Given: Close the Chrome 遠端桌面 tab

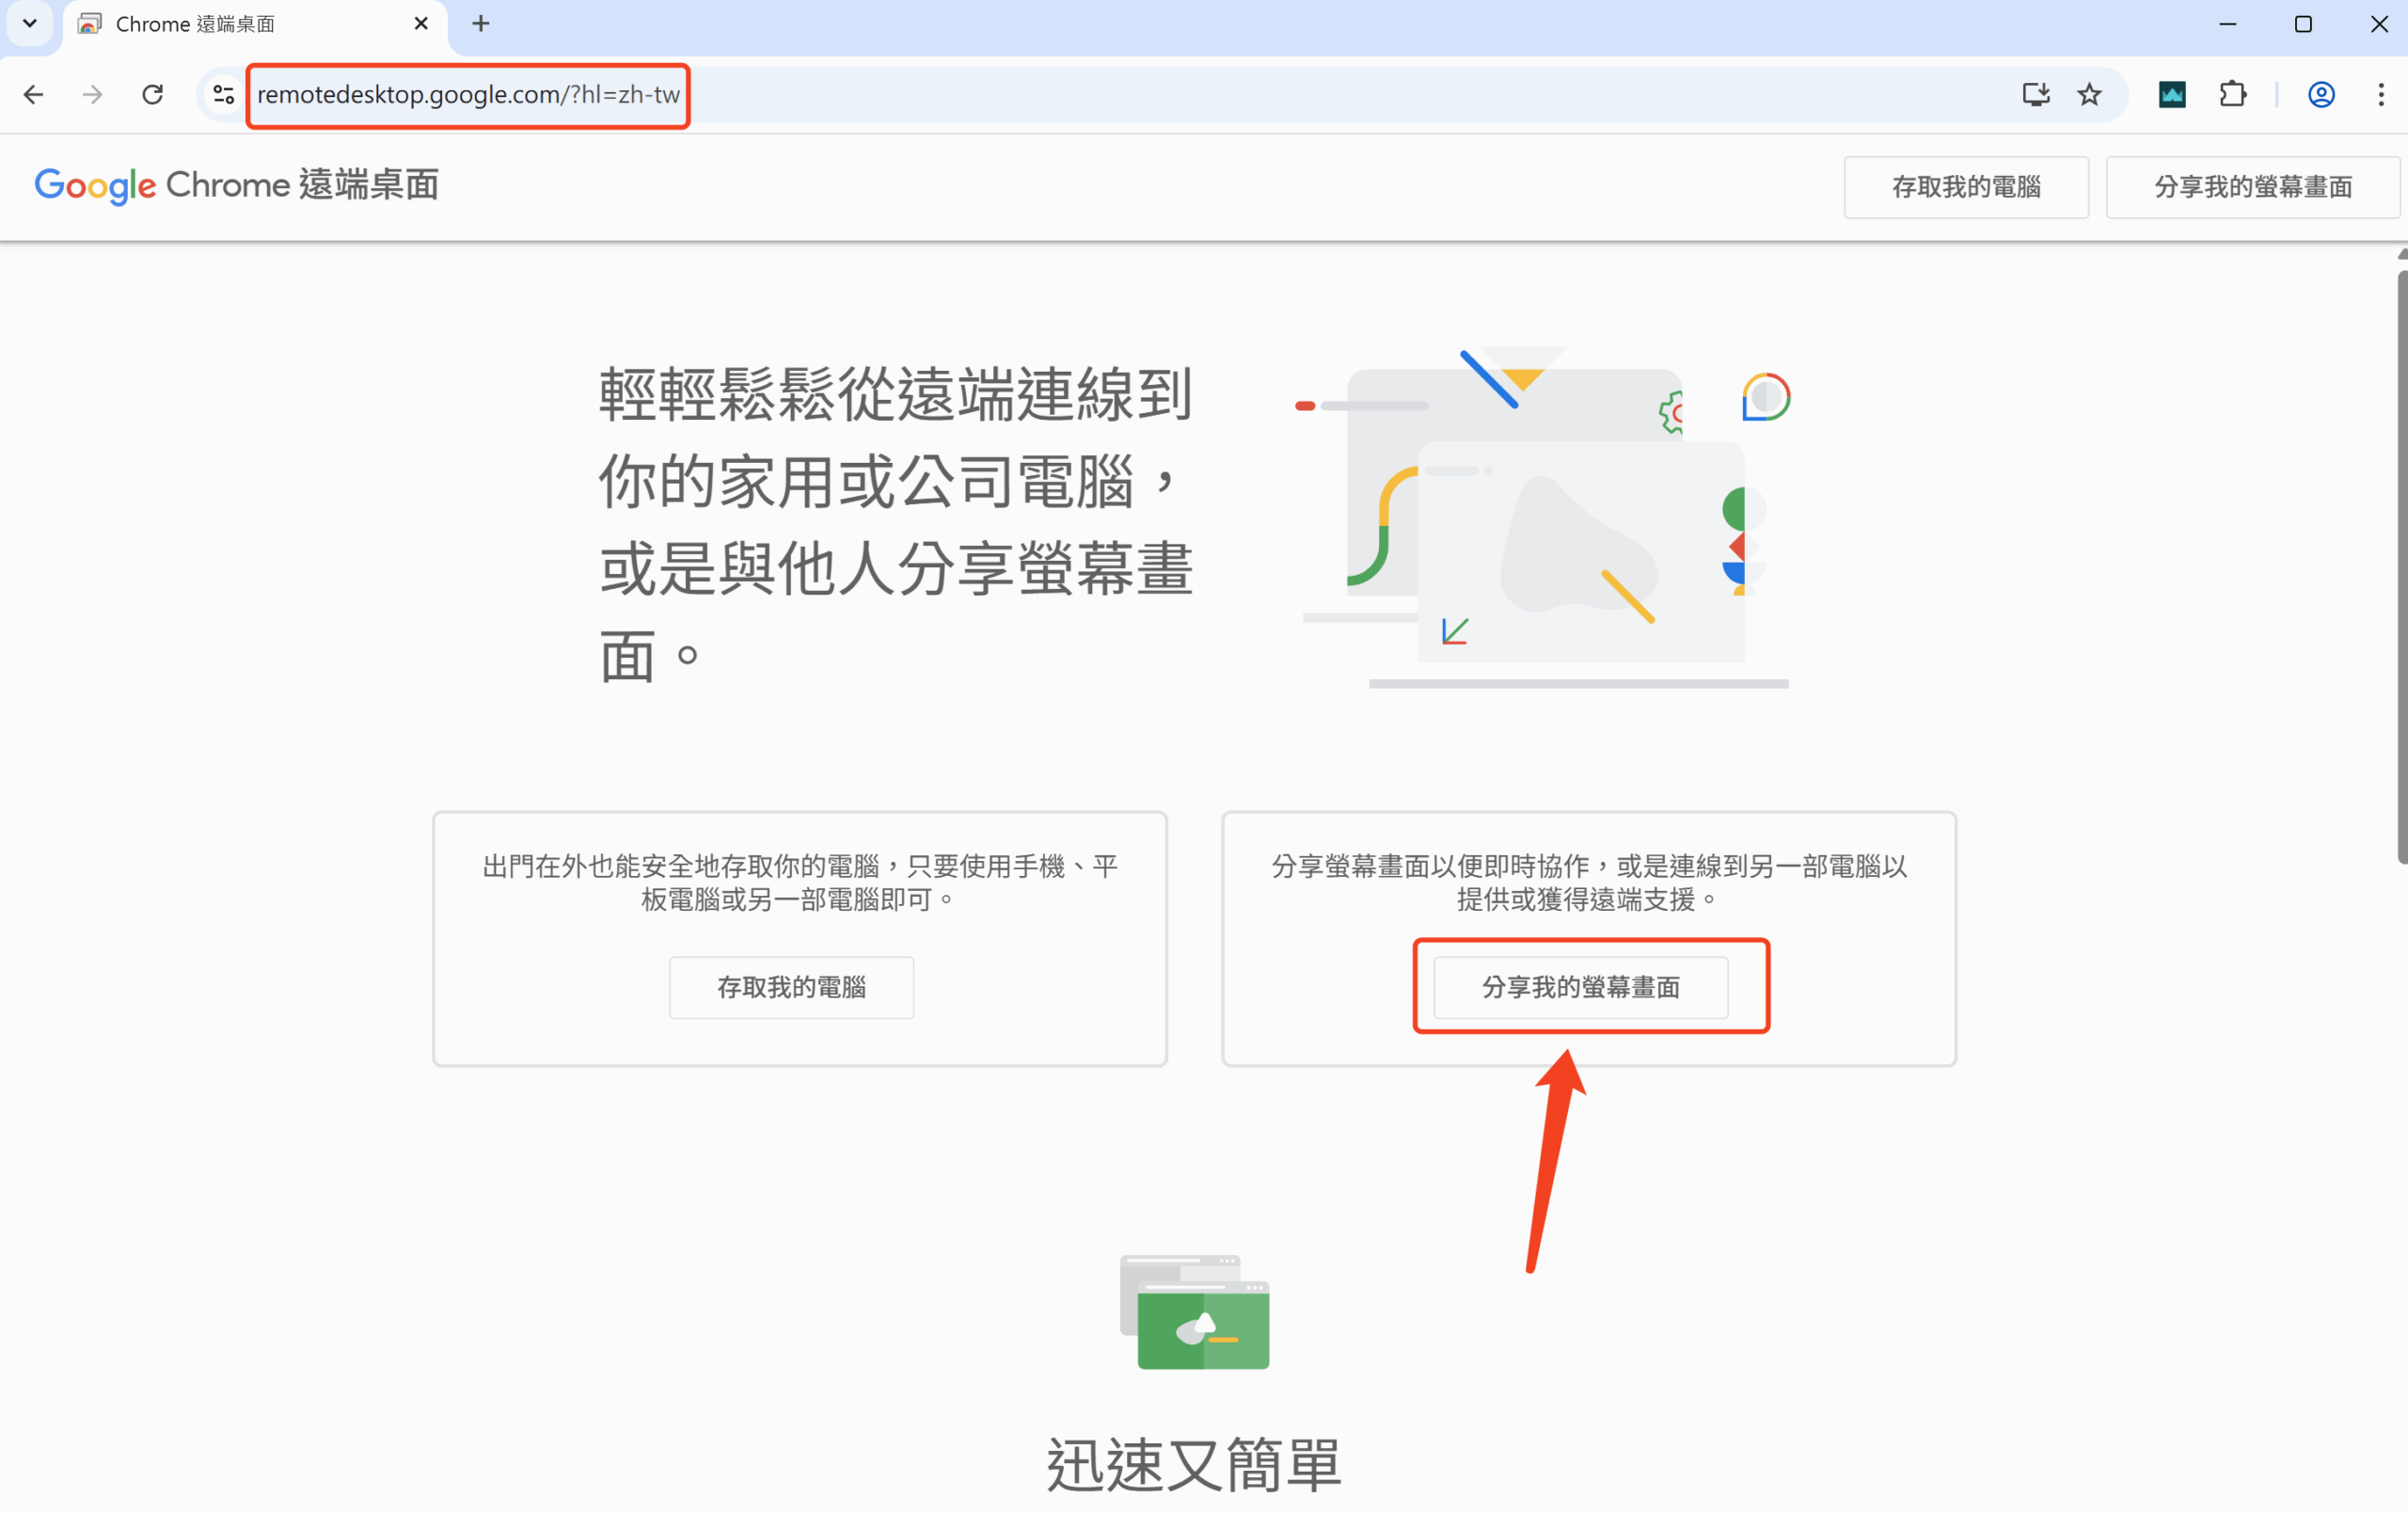Looking at the screenshot, I should [421, 23].
